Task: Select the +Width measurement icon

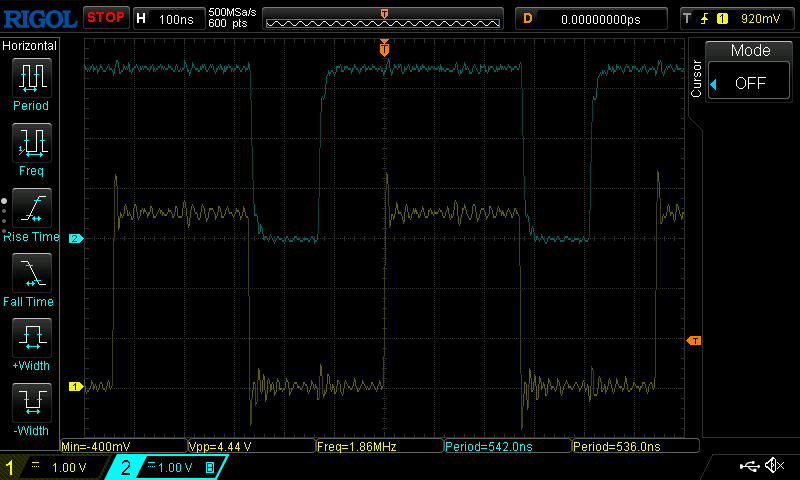Action: point(31,337)
